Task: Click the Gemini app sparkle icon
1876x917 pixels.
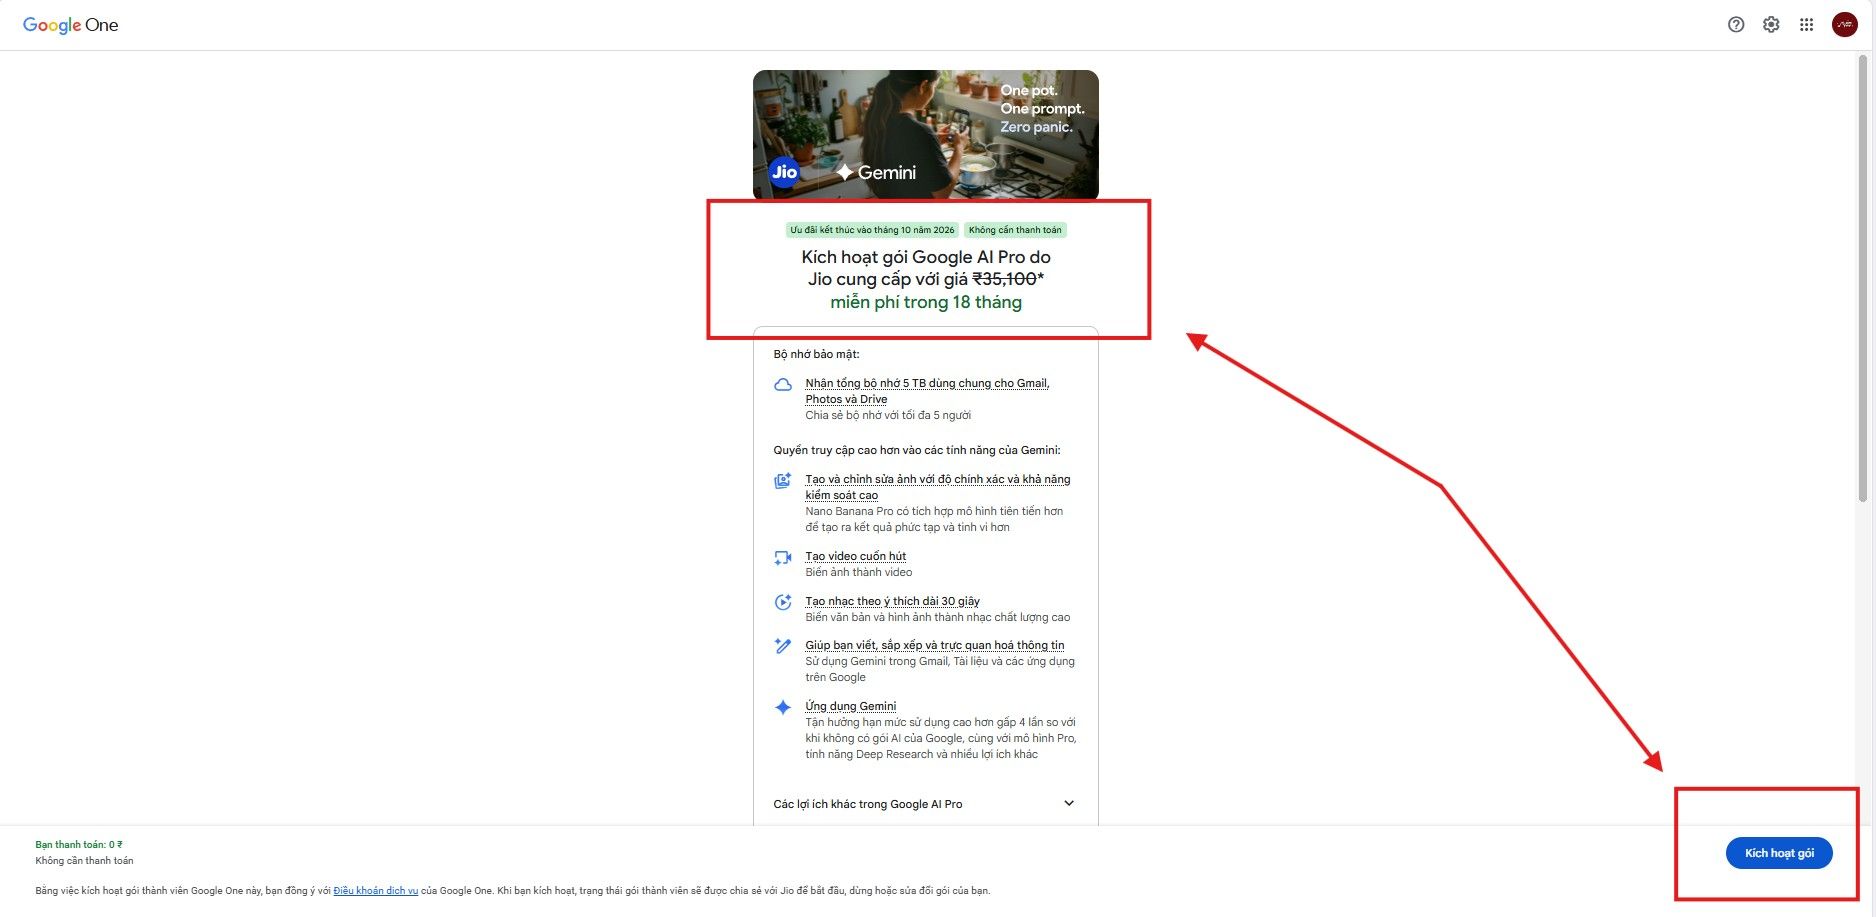Action: pyautogui.click(x=783, y=707)
